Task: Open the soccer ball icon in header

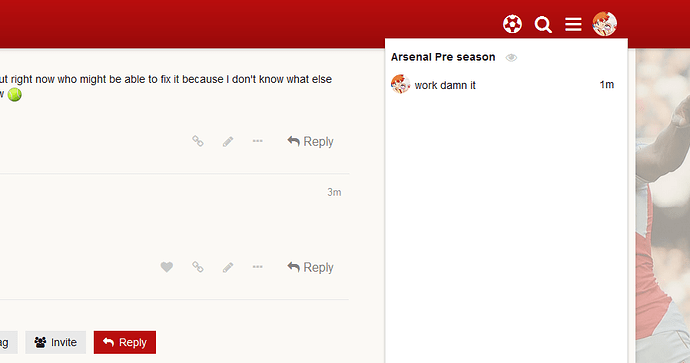Action: tap(512, 24)
